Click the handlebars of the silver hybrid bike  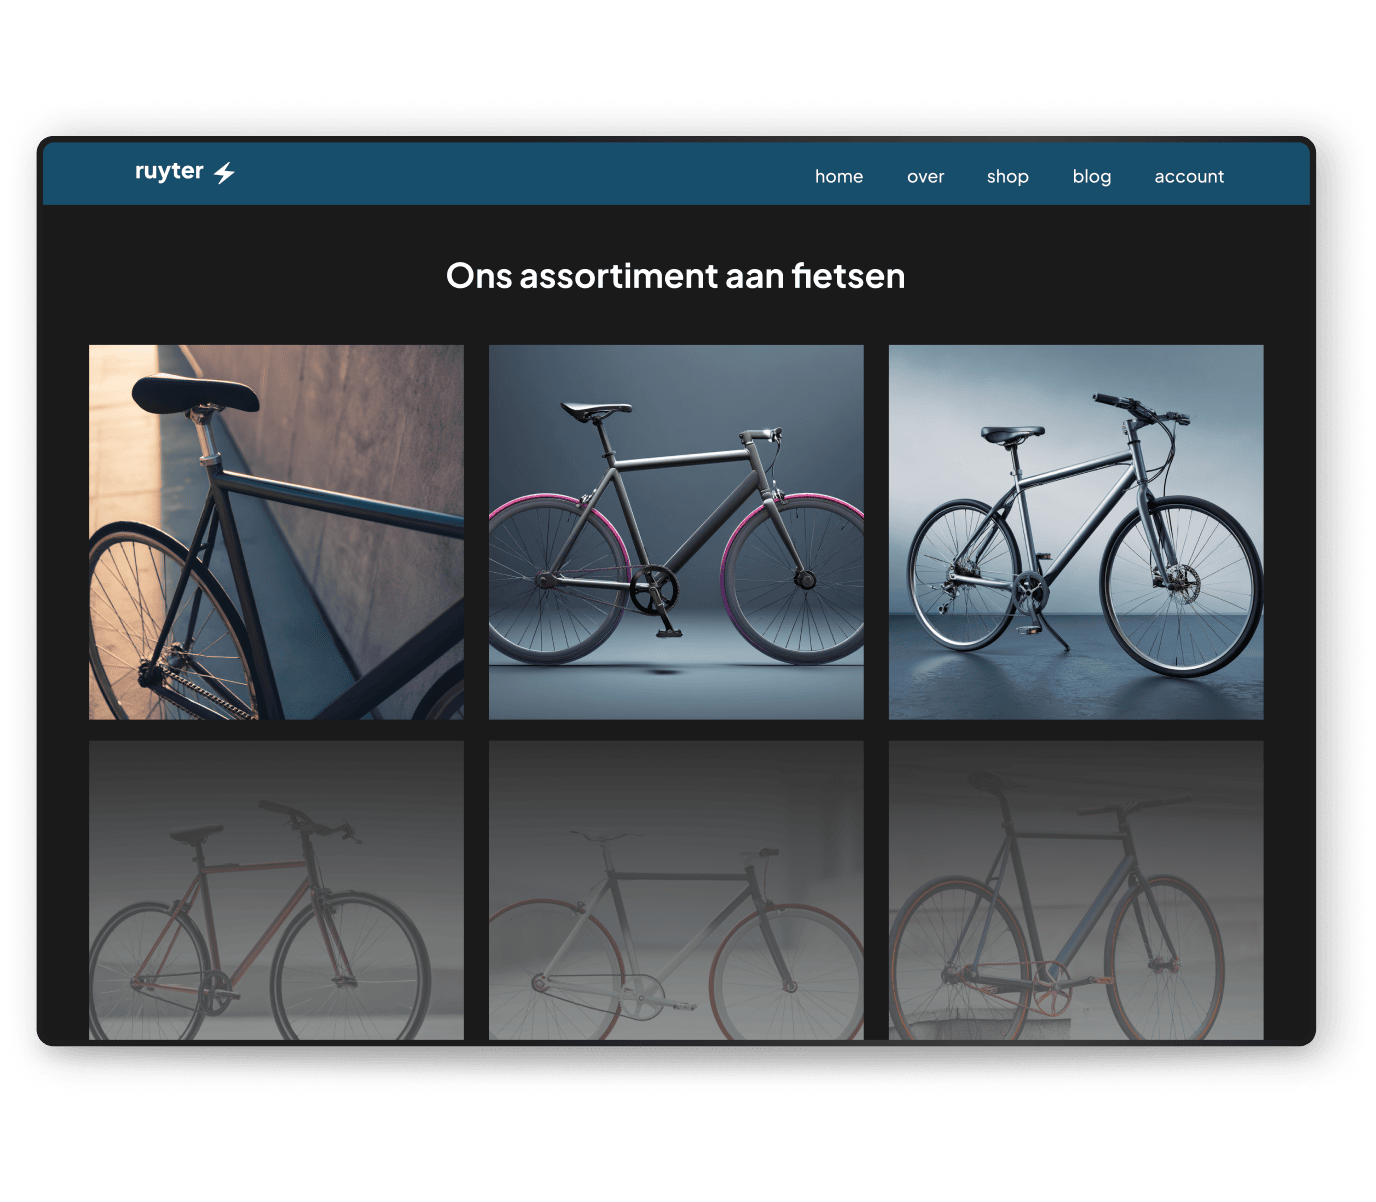click(1140, 409)
